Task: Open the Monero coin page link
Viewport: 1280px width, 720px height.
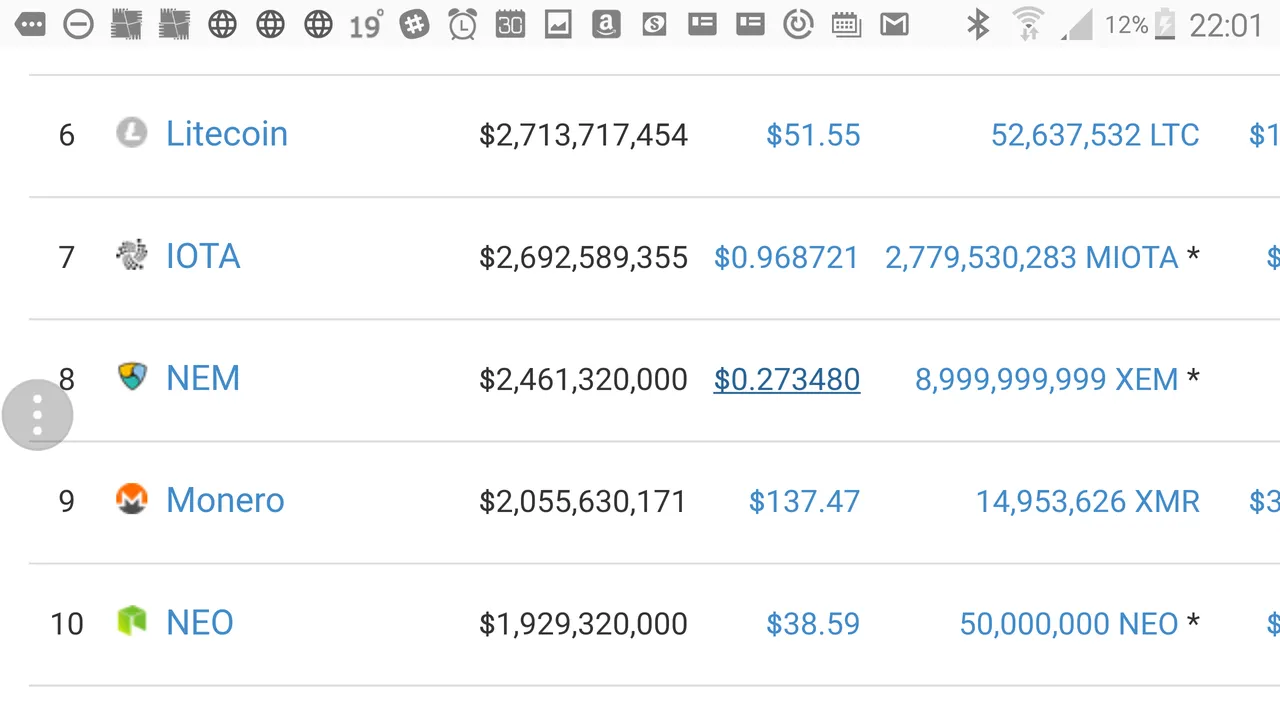Action: (225, 500)
